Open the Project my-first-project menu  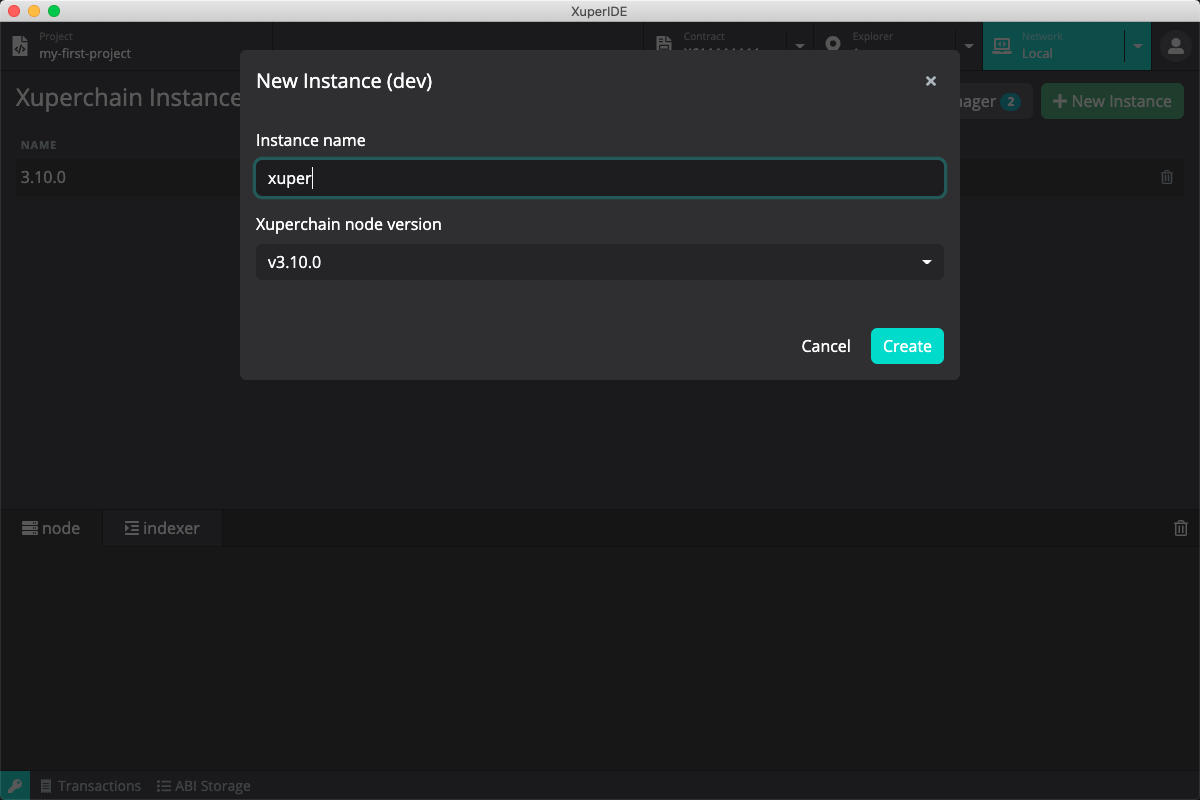(136, 46)
